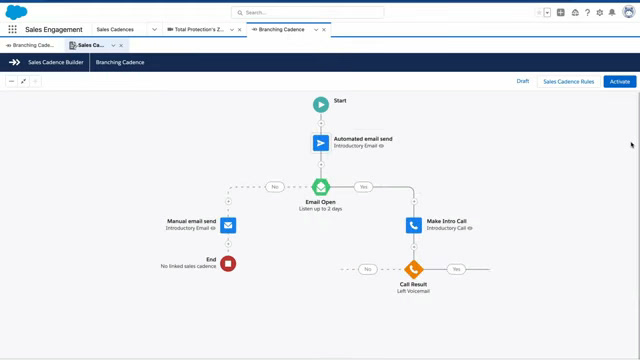640x360 pixels.
Task: Add a step above Manual email send
Action: pyautogui.click(x=228, y=201)
